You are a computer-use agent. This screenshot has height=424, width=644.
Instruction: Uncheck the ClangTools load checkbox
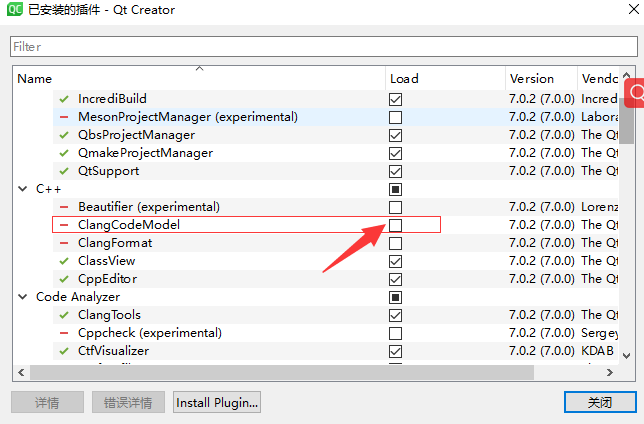(x=396, y=316)
